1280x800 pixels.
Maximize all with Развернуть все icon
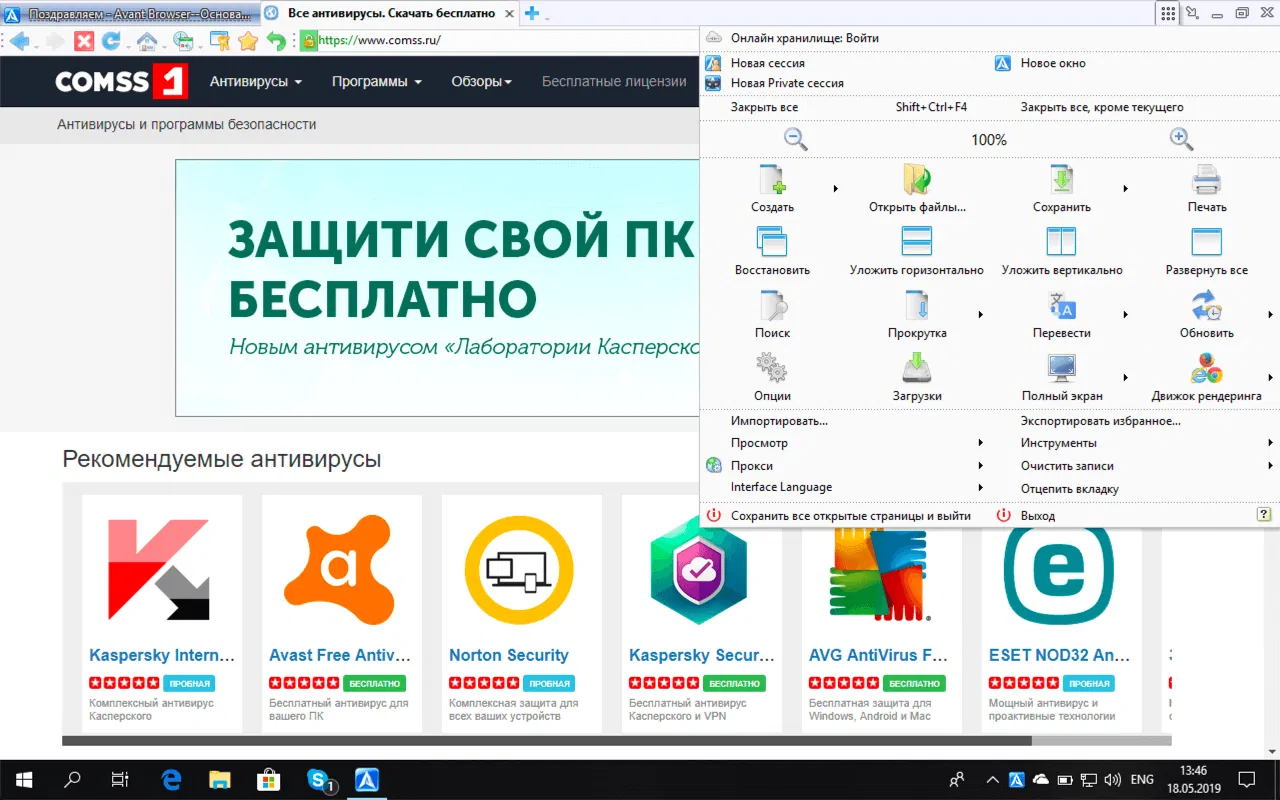coord(1207,242)
